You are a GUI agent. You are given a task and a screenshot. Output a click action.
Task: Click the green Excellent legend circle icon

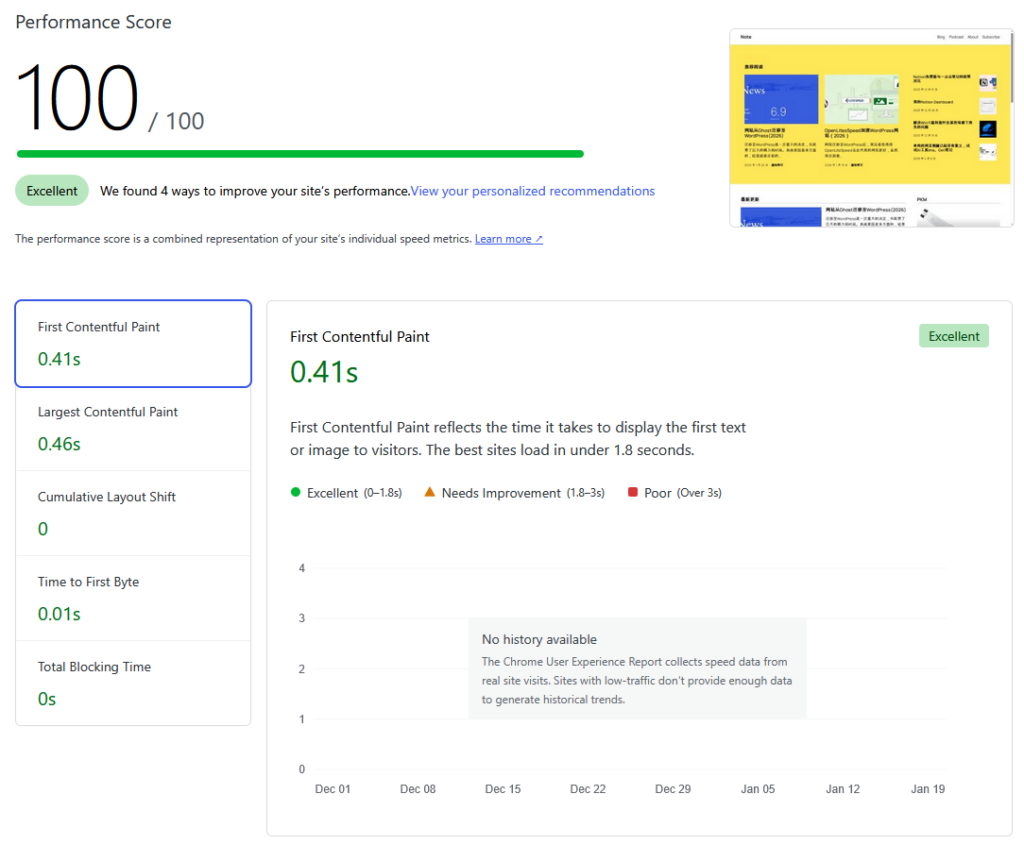pos(295,492)
